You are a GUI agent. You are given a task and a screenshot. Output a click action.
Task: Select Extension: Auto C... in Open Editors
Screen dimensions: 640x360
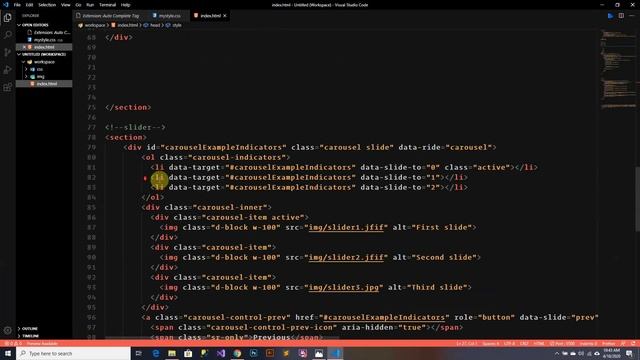[52, 32]
